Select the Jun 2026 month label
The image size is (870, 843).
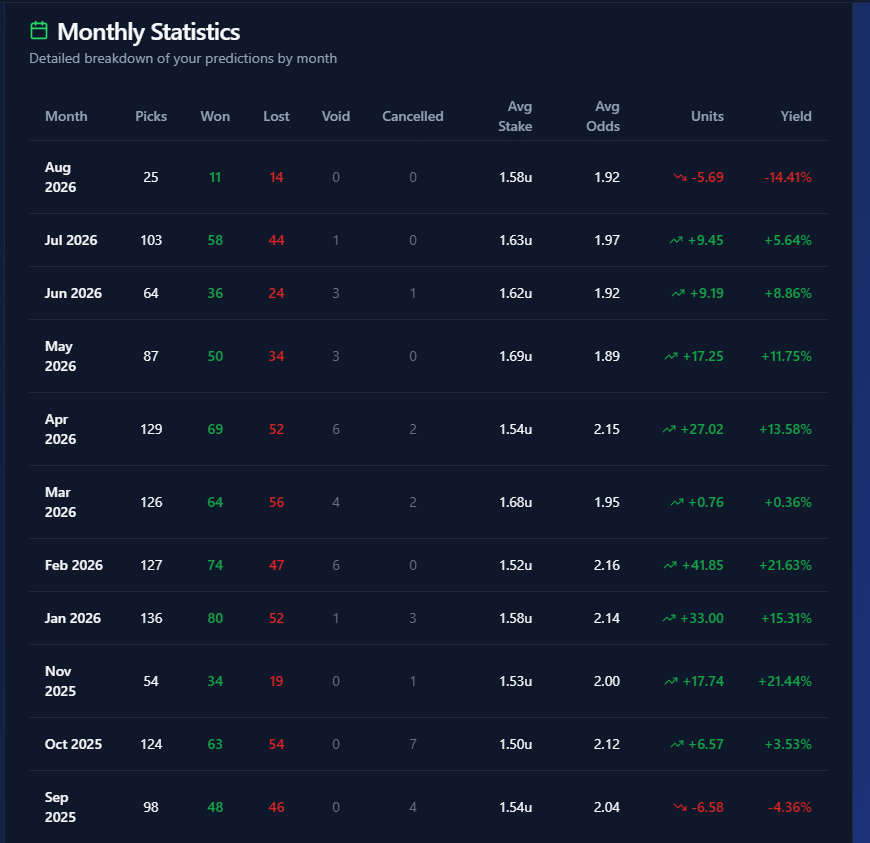[x=73, y=293]
